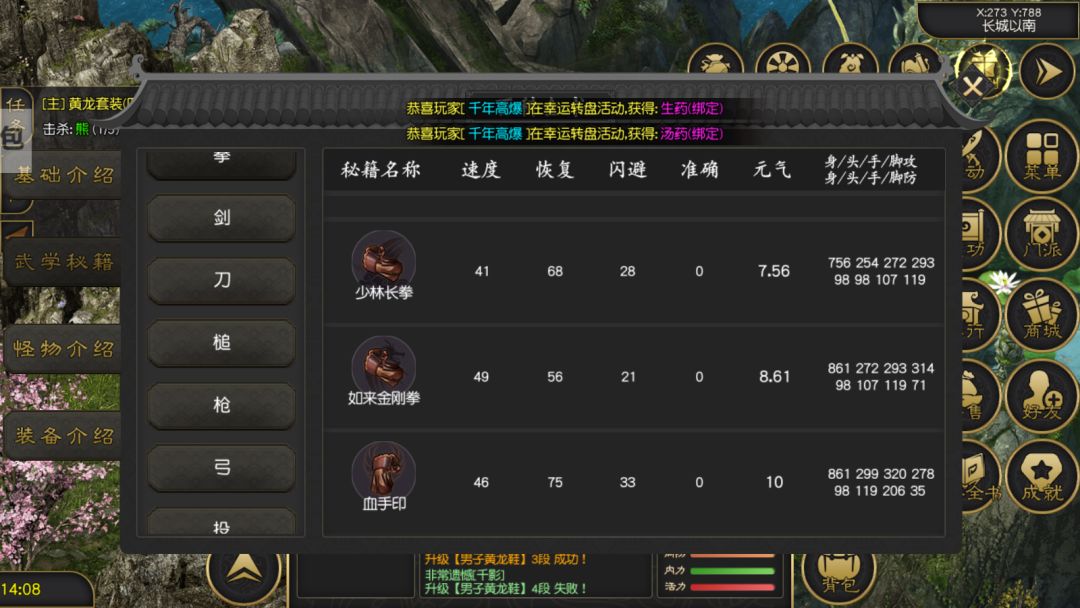Screen dimensions: 1080x608
Task: Open the 背包 backpack icon
Action: [838, 573]
